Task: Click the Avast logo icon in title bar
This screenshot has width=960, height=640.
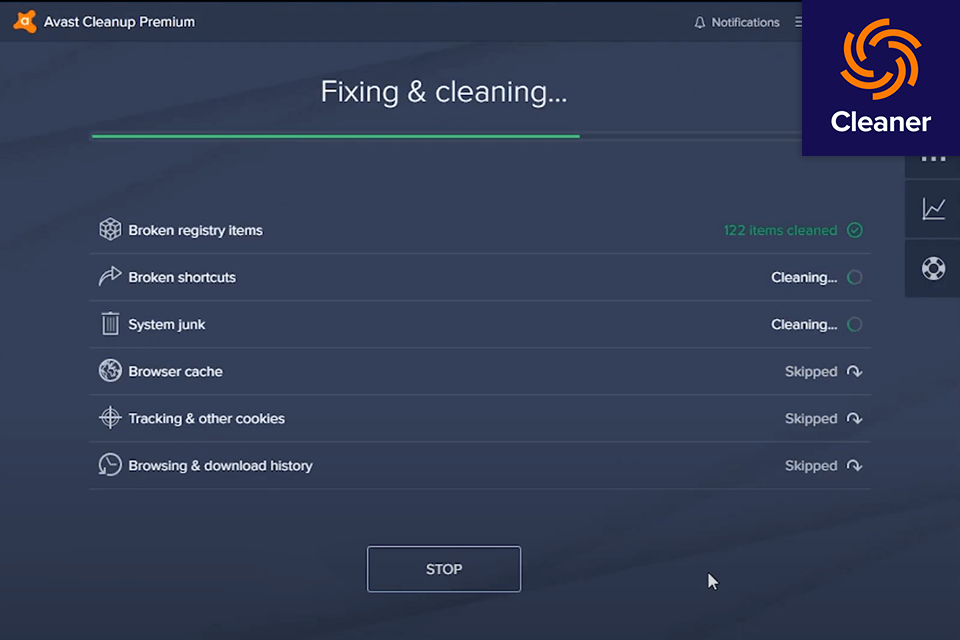Action: click(24, 21)
